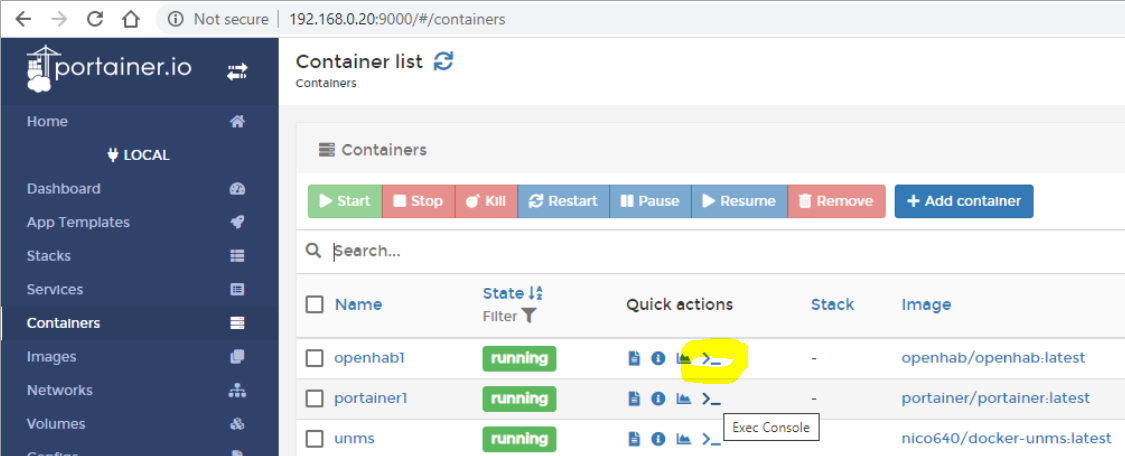Toggle the select-all containers checkbox
Screen dimensions: 1125x456
coord(314,304)
